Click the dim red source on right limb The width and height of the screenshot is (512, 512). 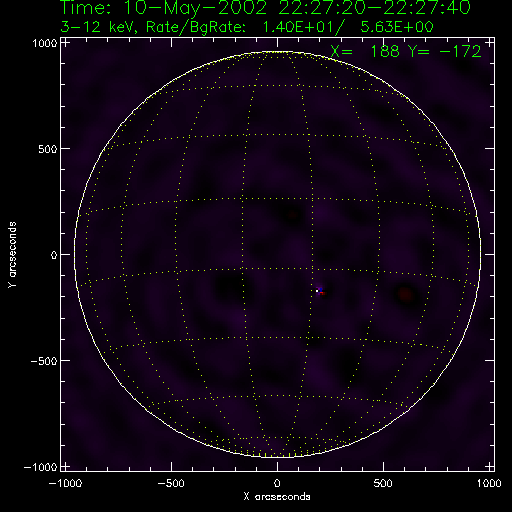pos(406,294)
